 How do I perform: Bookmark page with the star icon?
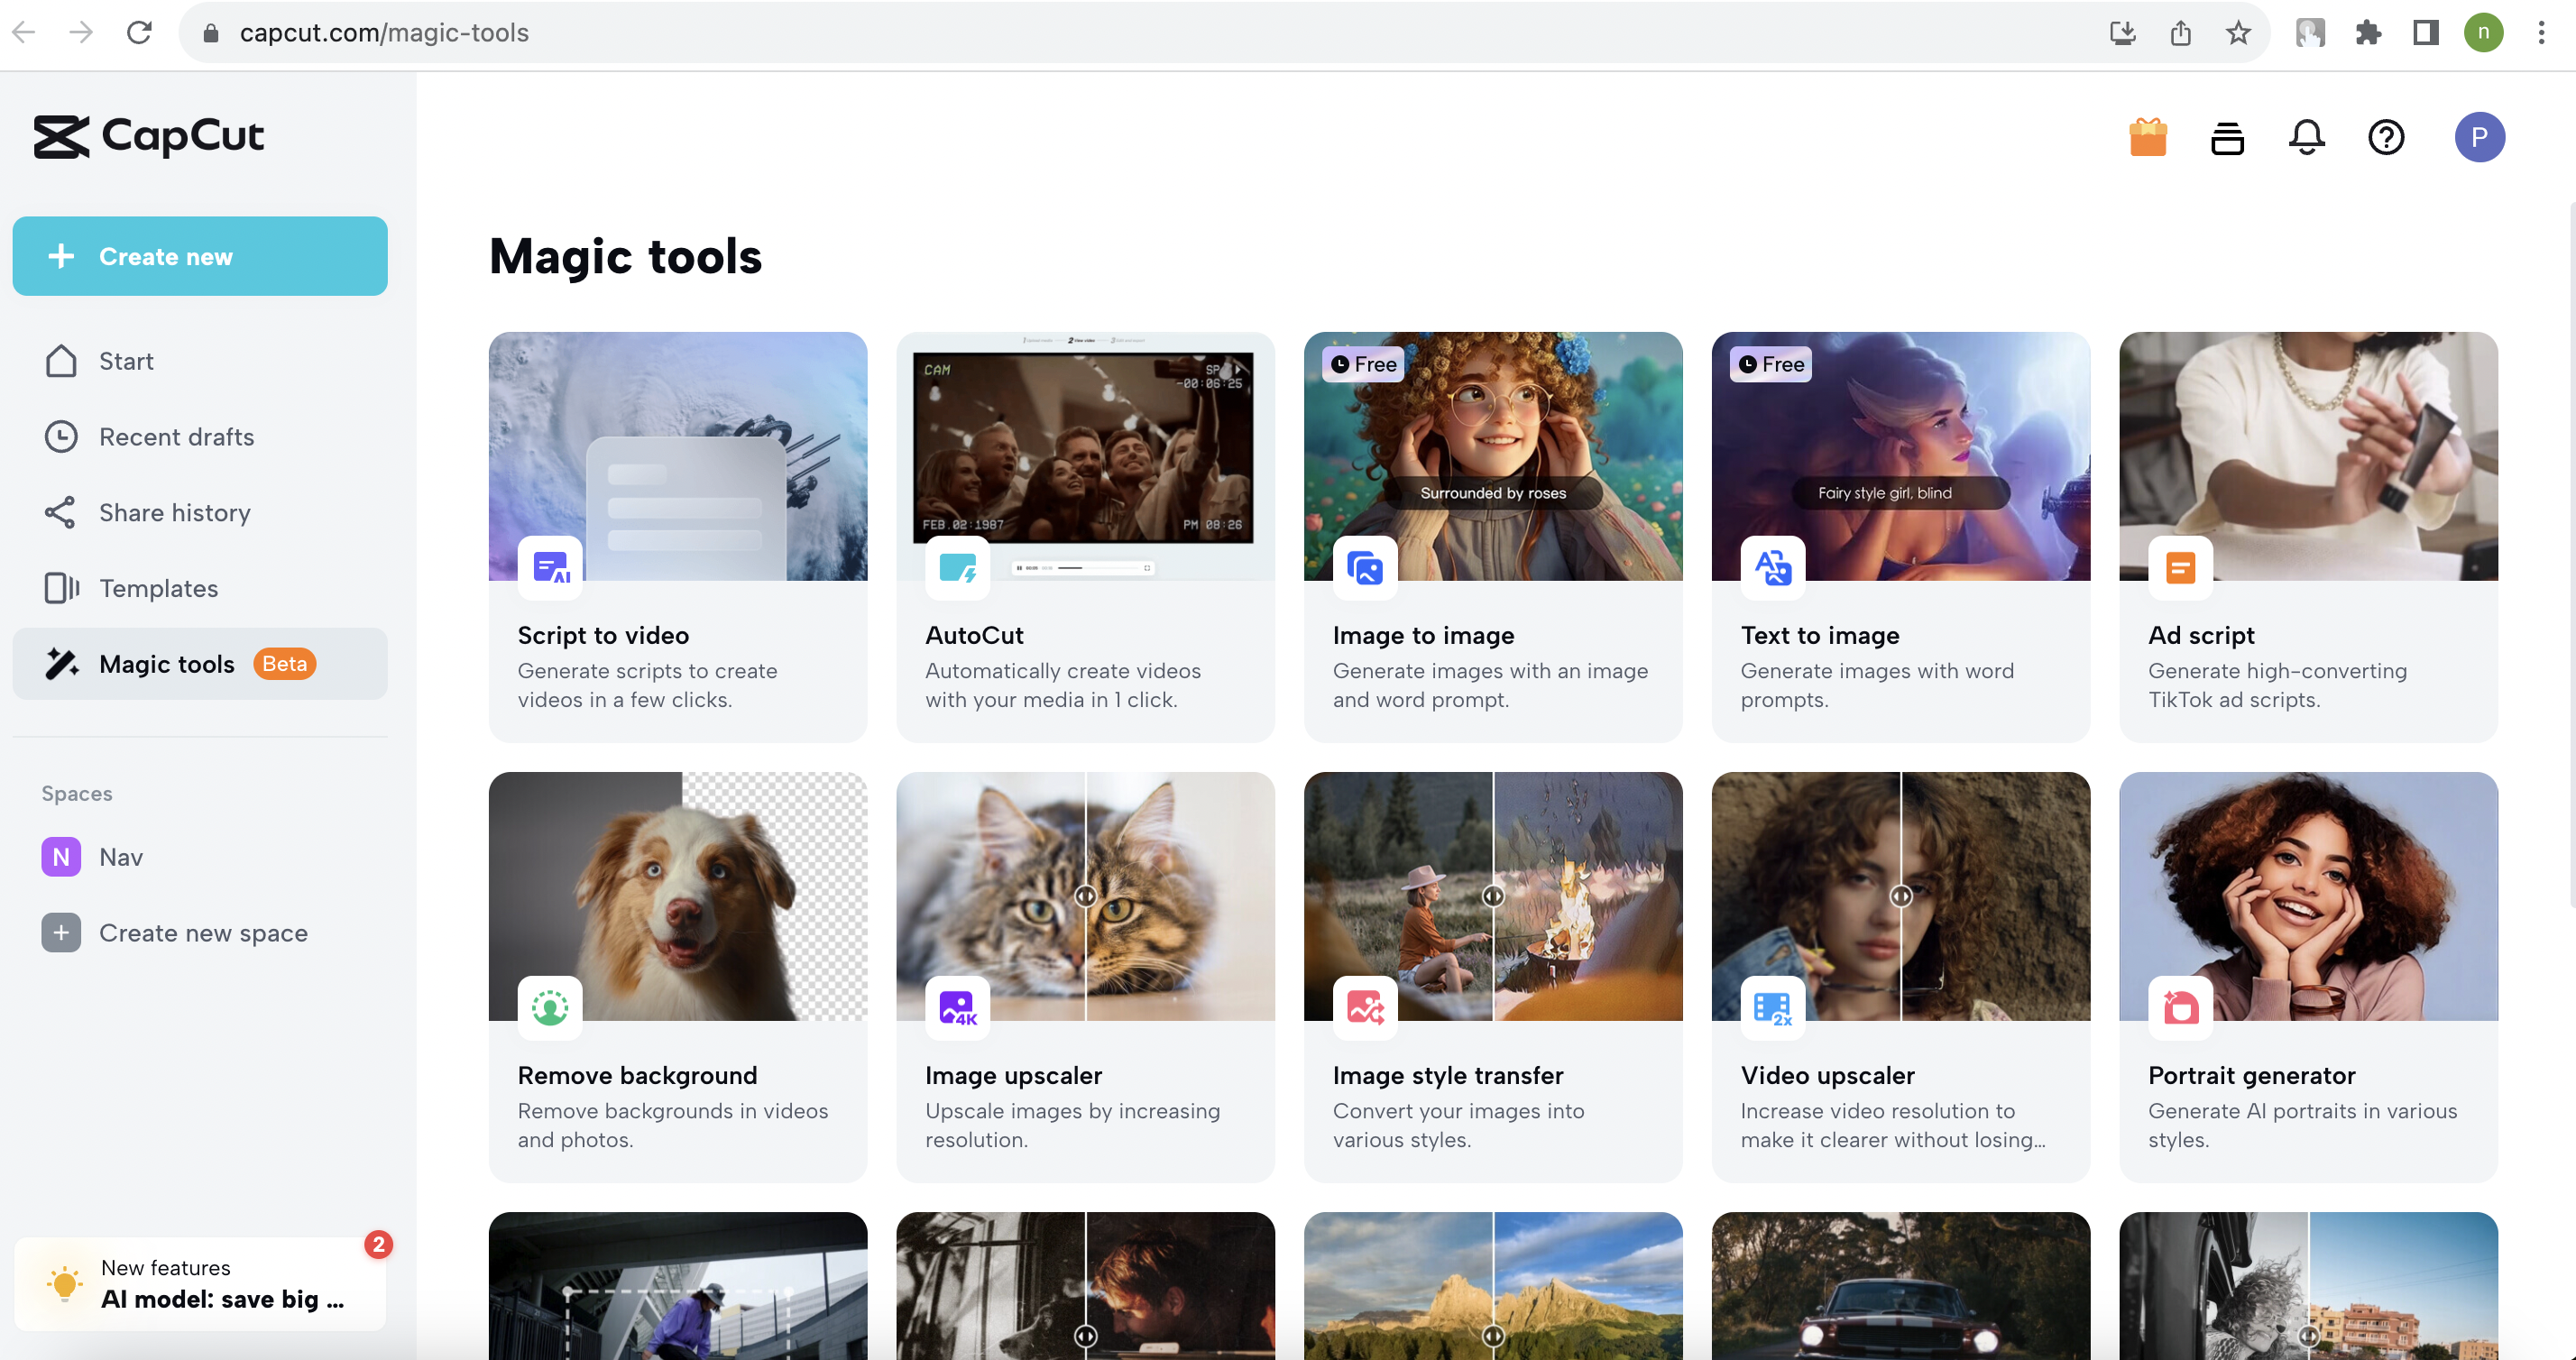[2238, 33]
